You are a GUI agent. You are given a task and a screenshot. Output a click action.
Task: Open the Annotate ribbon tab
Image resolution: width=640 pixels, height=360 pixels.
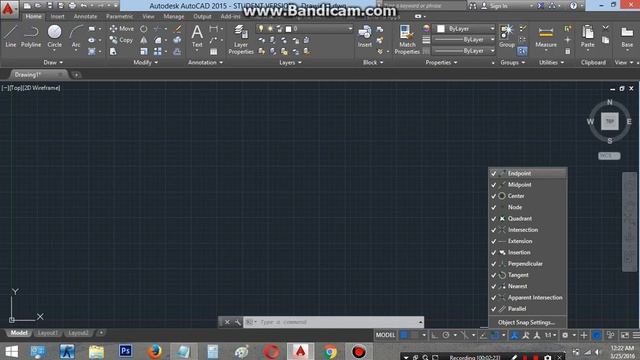pyautogui.click(x=85, y=16)
